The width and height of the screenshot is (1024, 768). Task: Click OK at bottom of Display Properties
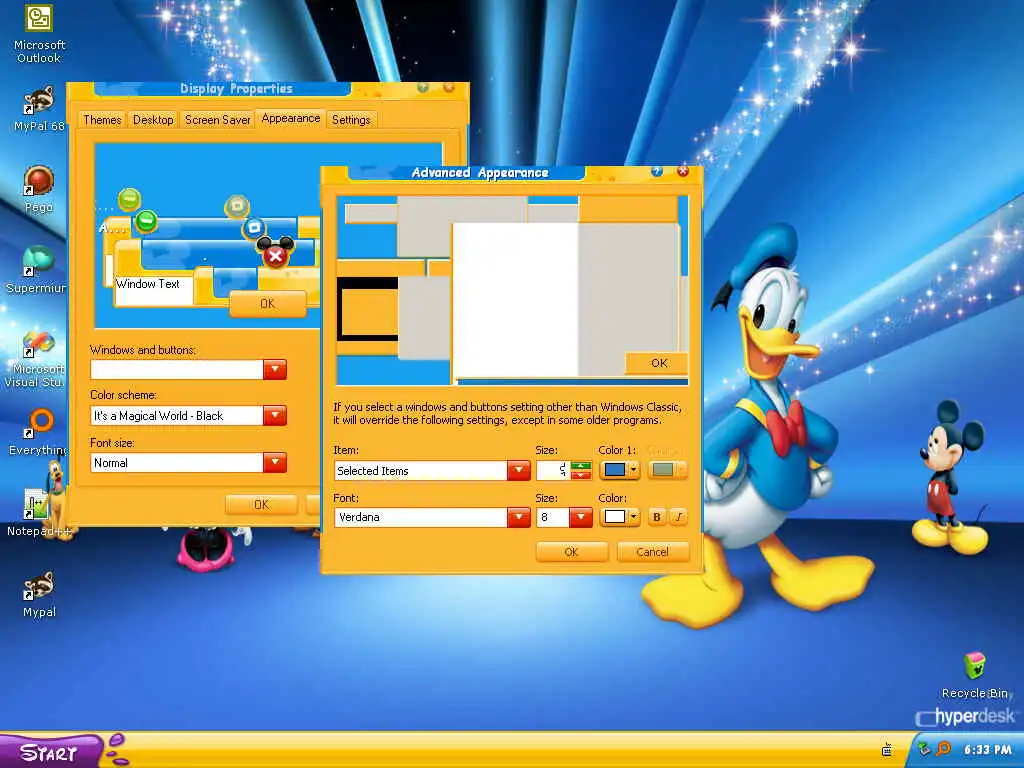261,504
